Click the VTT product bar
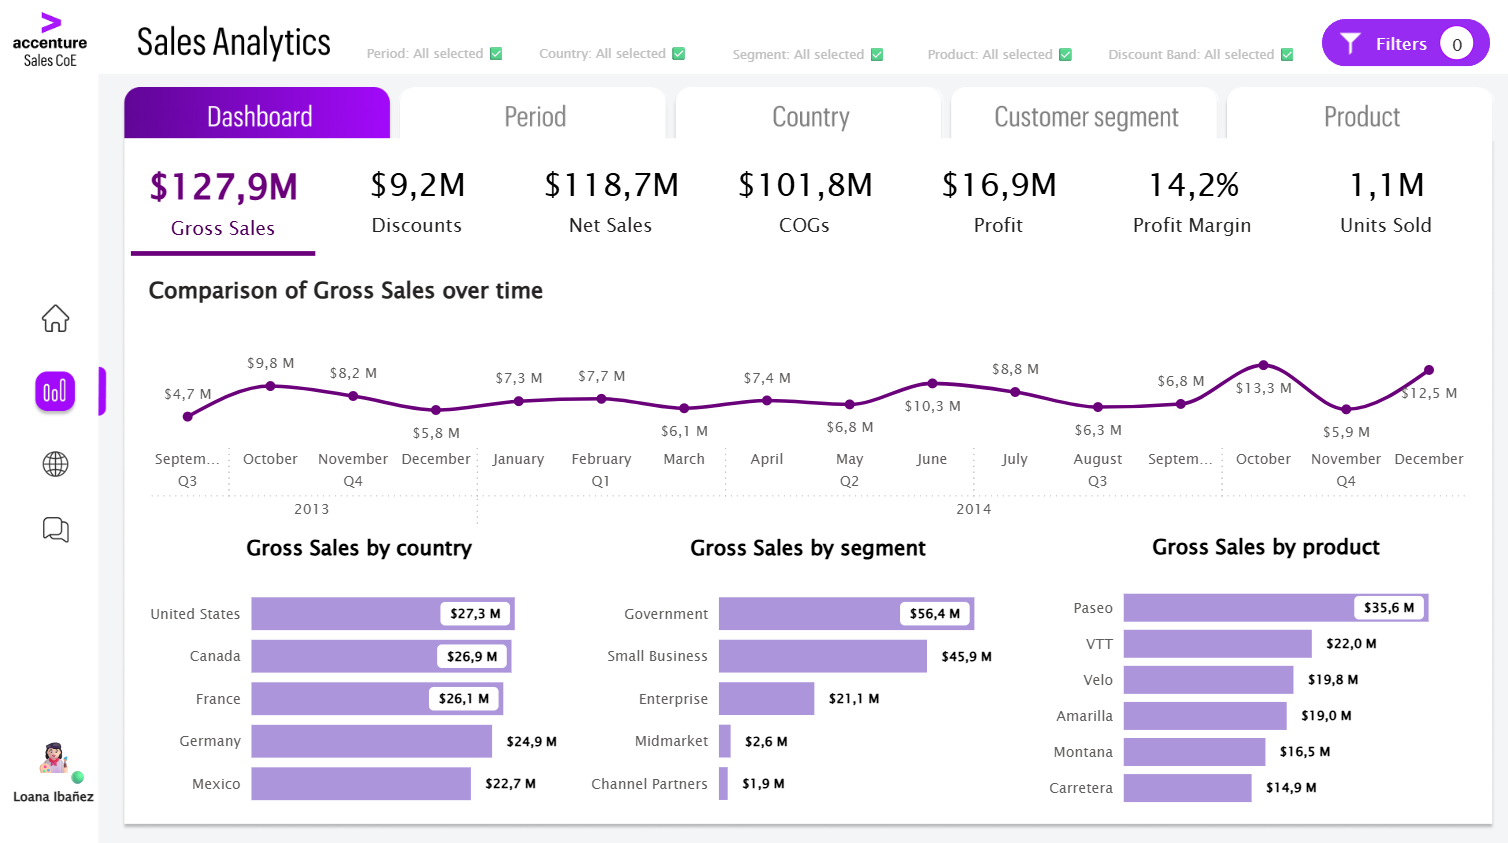Image resolution: width=1508 pixels, height=843 pixels. [x=1218, y=644]
